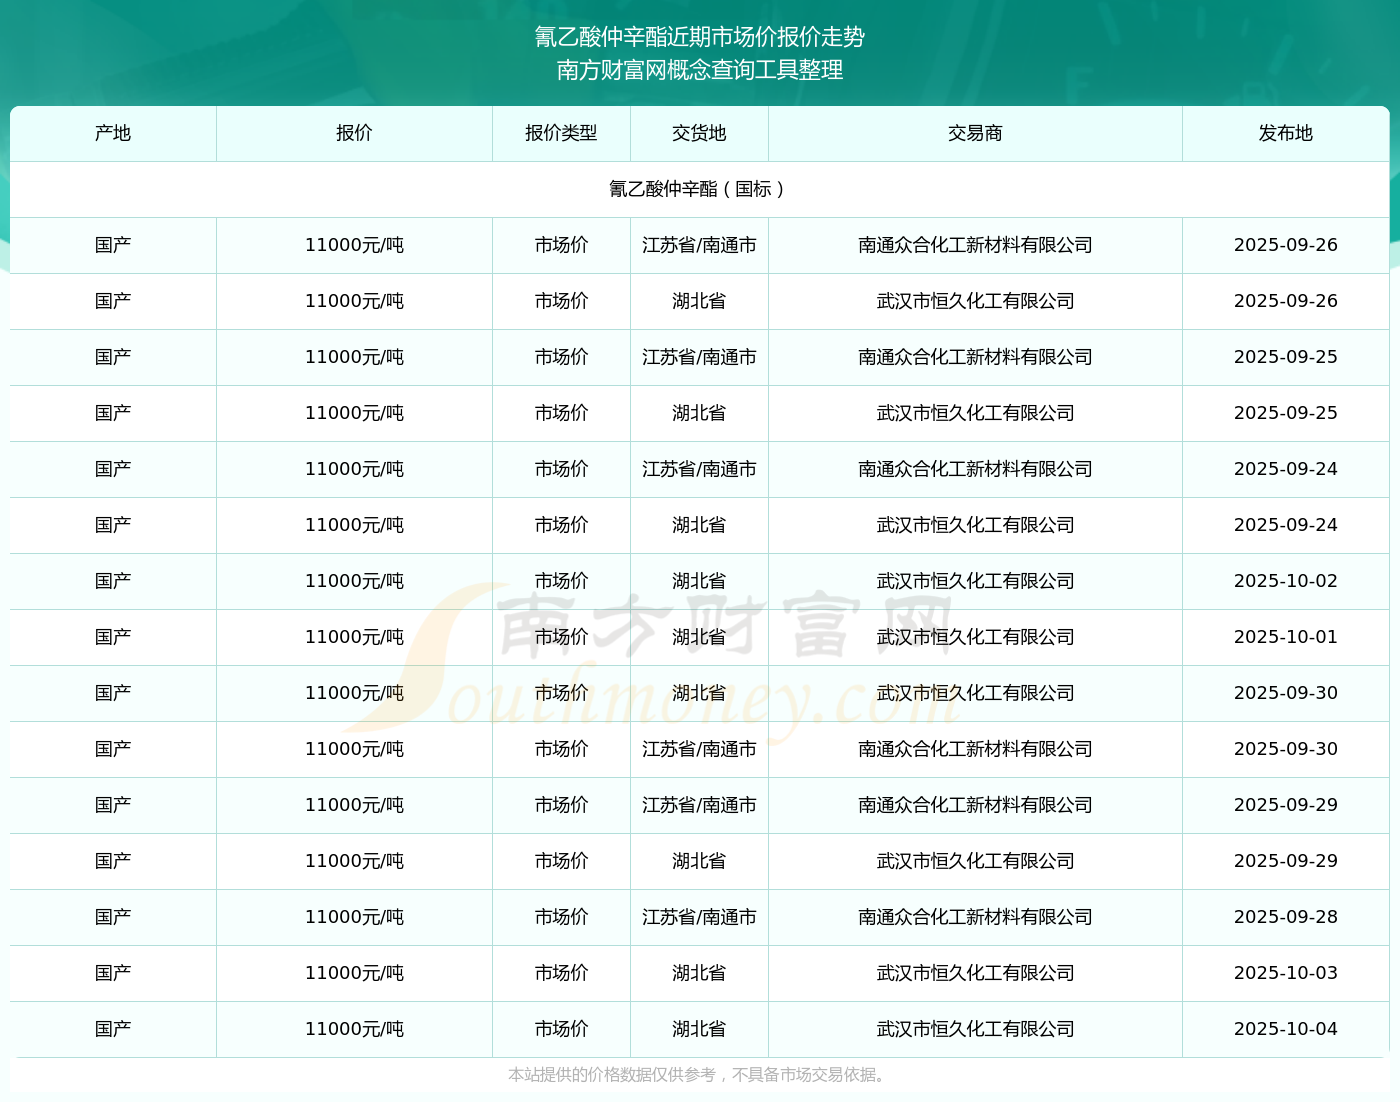The image size is (1400, 1102).
Task: Click 武汉市恒久化工有限公司 in the 2025-10-04 row
Action: [x=975, y=1029]
